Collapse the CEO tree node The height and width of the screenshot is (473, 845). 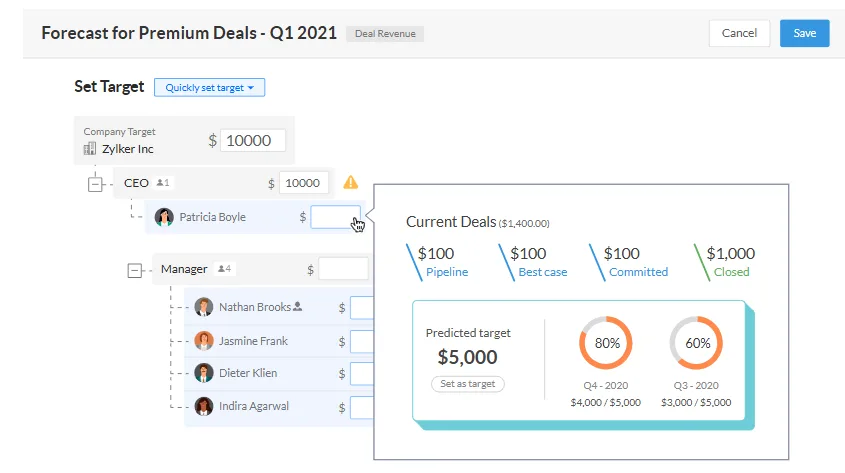(96, 184)
